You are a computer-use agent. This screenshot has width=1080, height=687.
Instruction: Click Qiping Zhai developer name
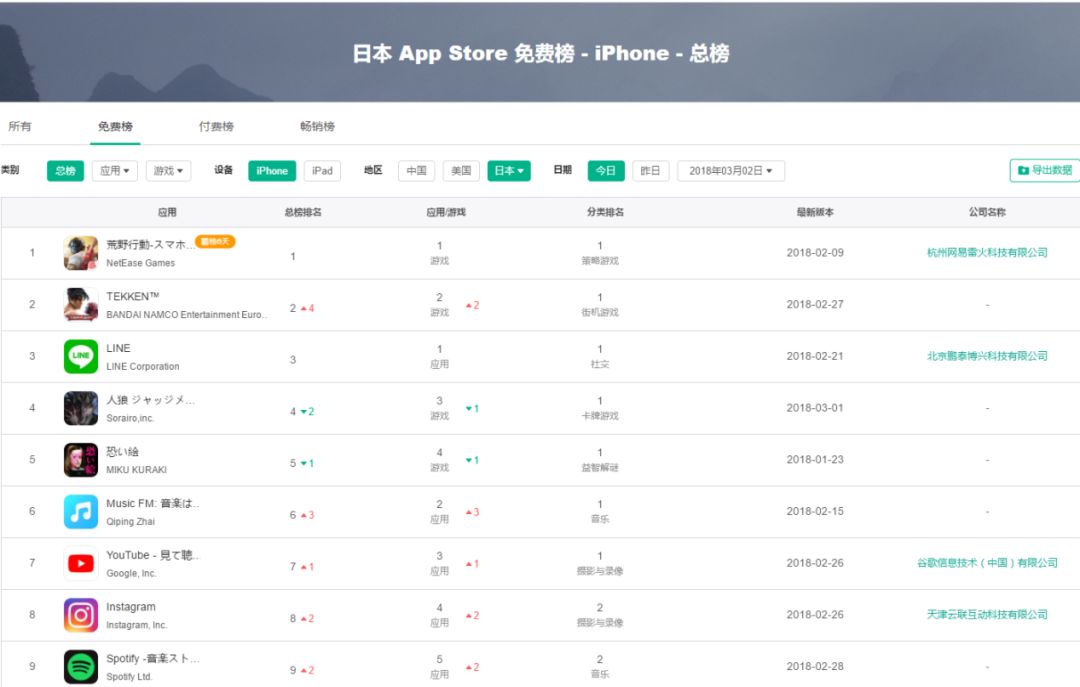pyautogui.click(x=130, y=522)
